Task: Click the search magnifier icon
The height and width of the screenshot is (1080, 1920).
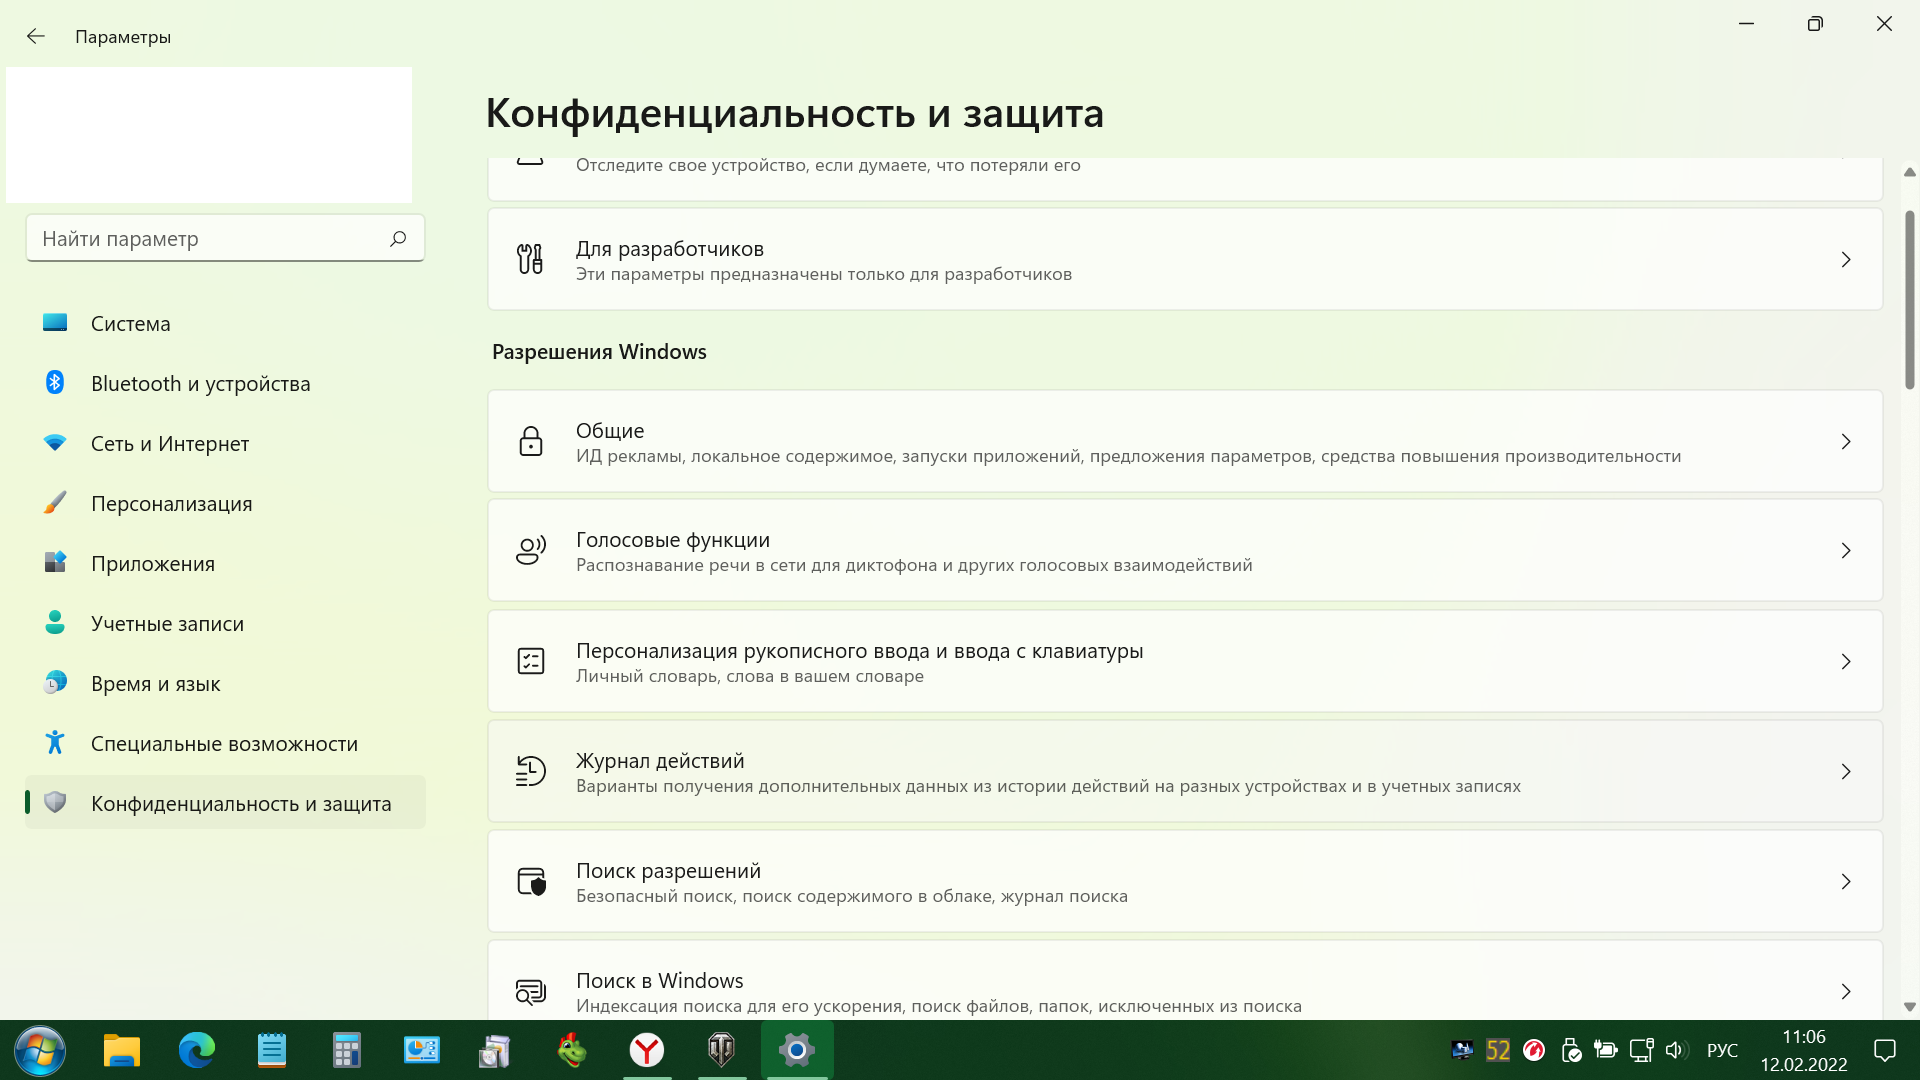Action: tap(398, 238)
